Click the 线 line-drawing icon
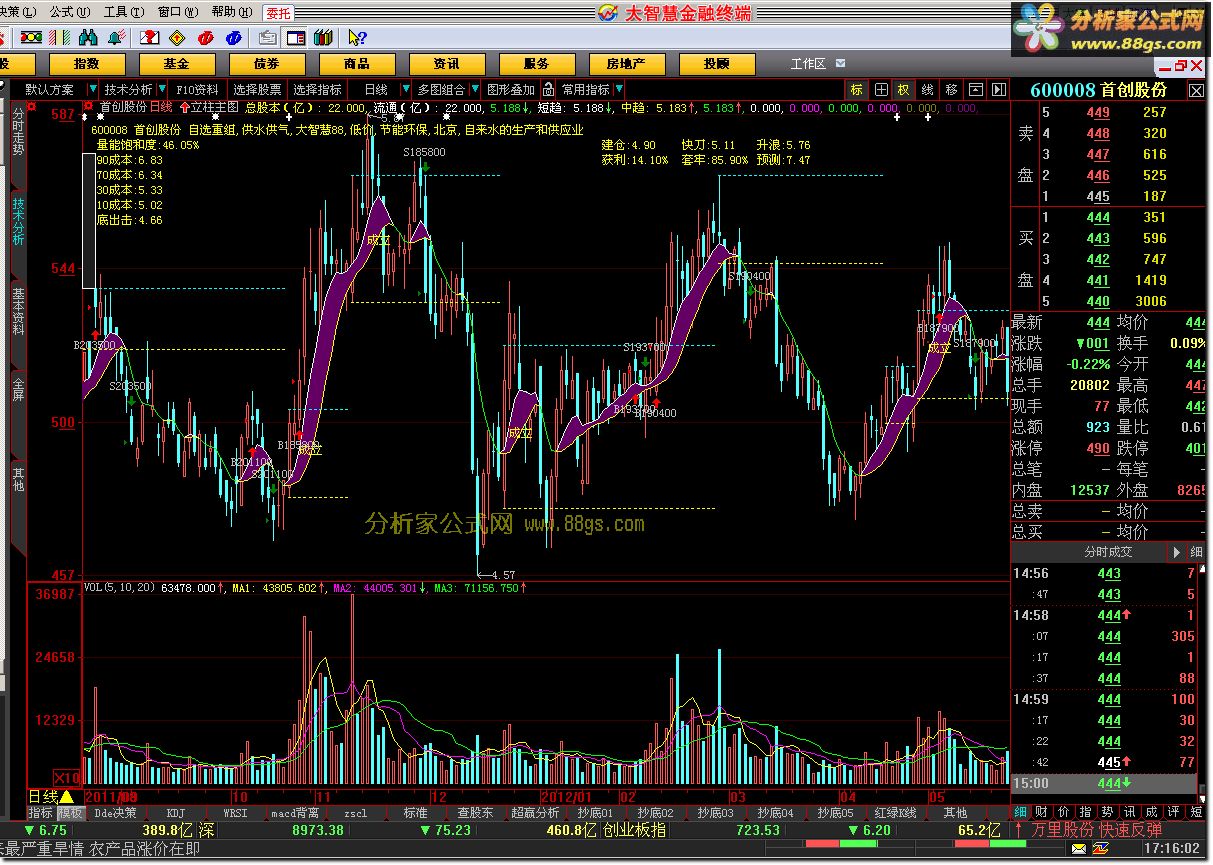1213x865 pixels. tap(928, 89)
